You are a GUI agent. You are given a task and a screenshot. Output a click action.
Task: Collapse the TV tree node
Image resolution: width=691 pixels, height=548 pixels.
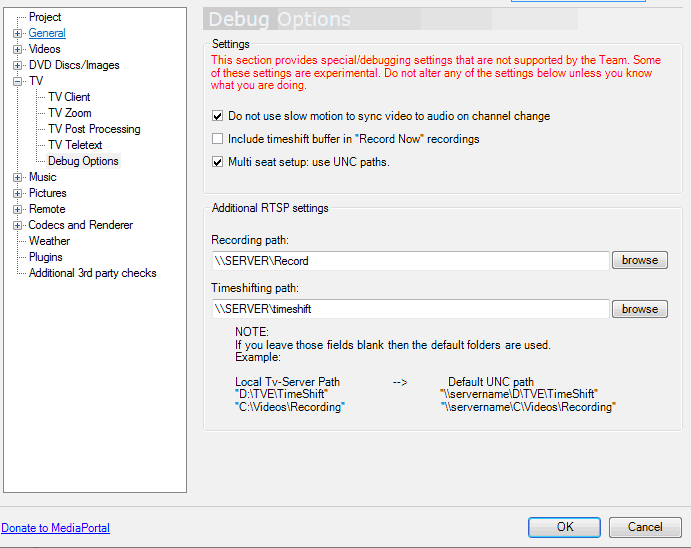pyautogui.click(x=18, y=81)
